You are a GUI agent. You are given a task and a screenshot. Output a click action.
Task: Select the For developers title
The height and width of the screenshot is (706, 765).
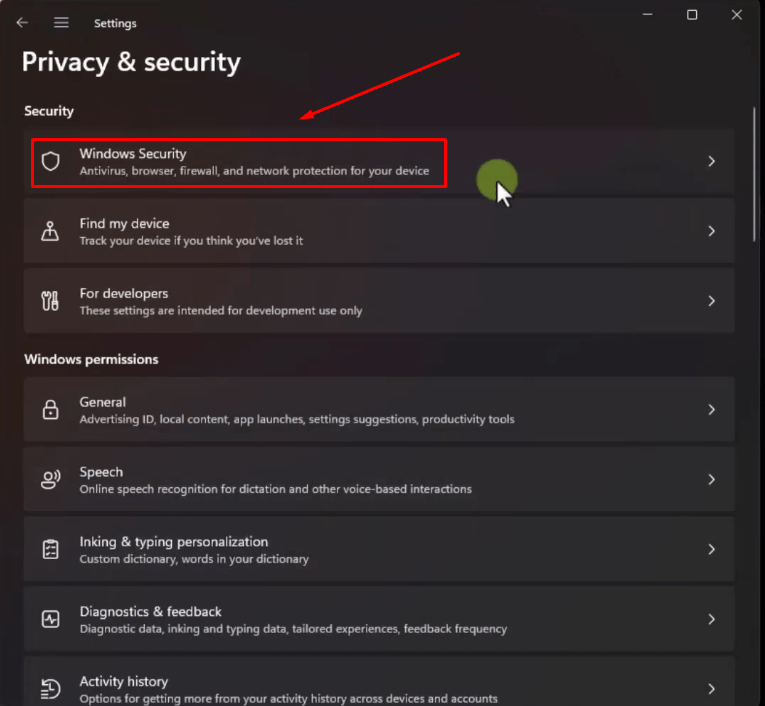(x=124, y=293)
